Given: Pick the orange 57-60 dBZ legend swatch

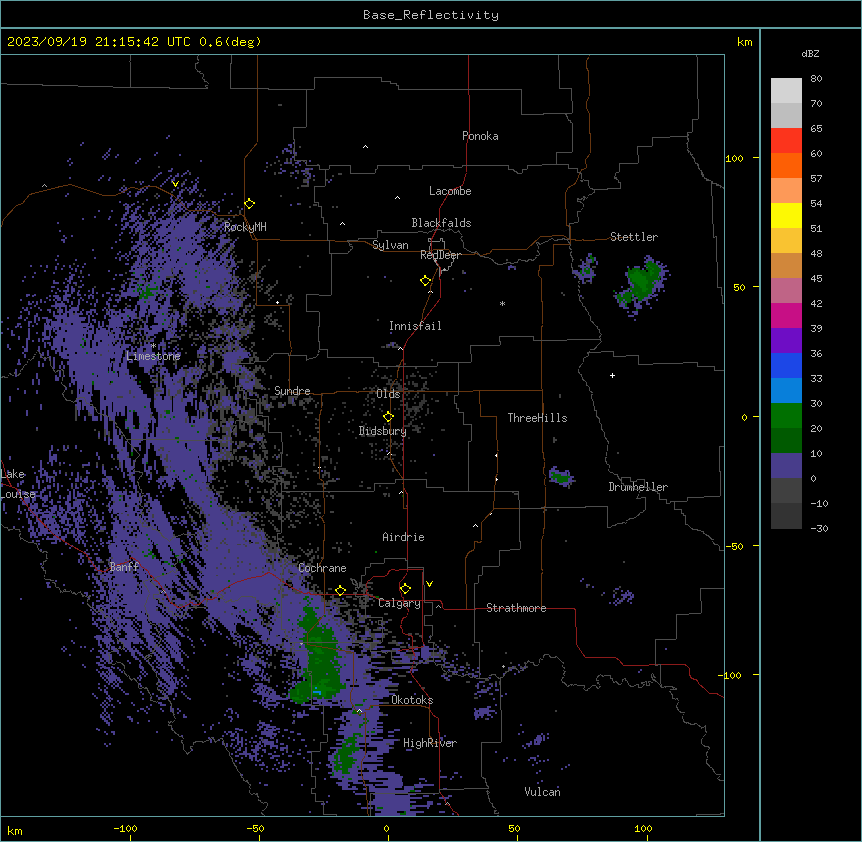Looking at the screenshot, I should [x=786, y=165].
